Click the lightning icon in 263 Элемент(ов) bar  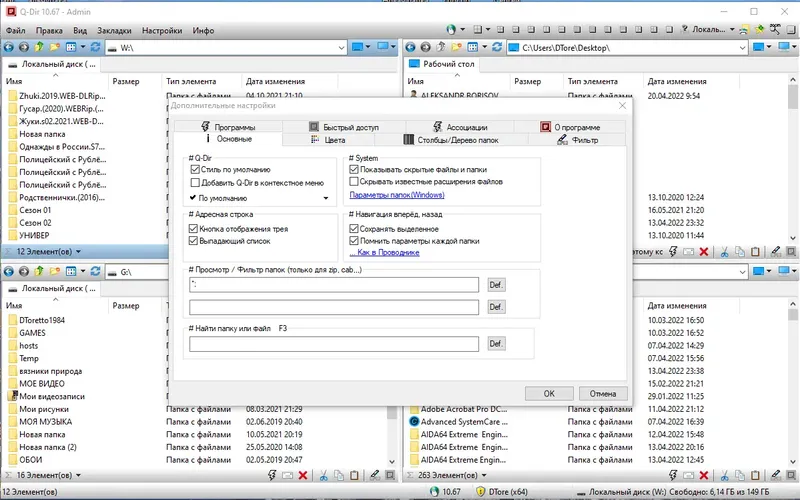click(673, 476)
